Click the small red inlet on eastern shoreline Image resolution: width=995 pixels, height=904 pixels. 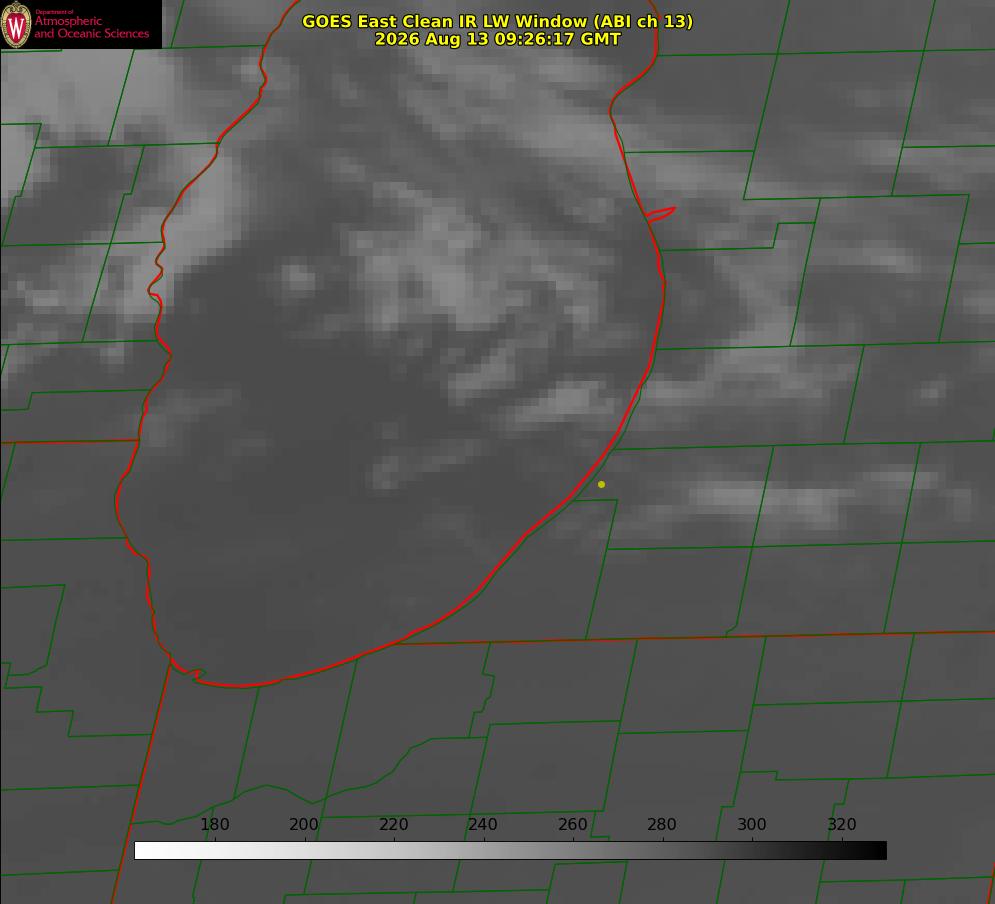point(660,214)
